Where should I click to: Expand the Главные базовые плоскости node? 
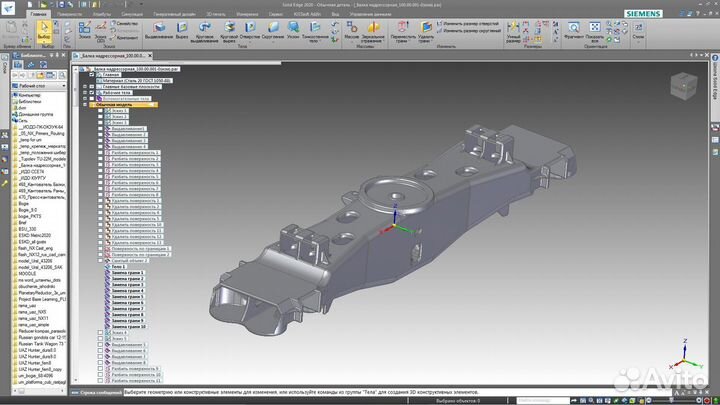(x=85, y=87)
